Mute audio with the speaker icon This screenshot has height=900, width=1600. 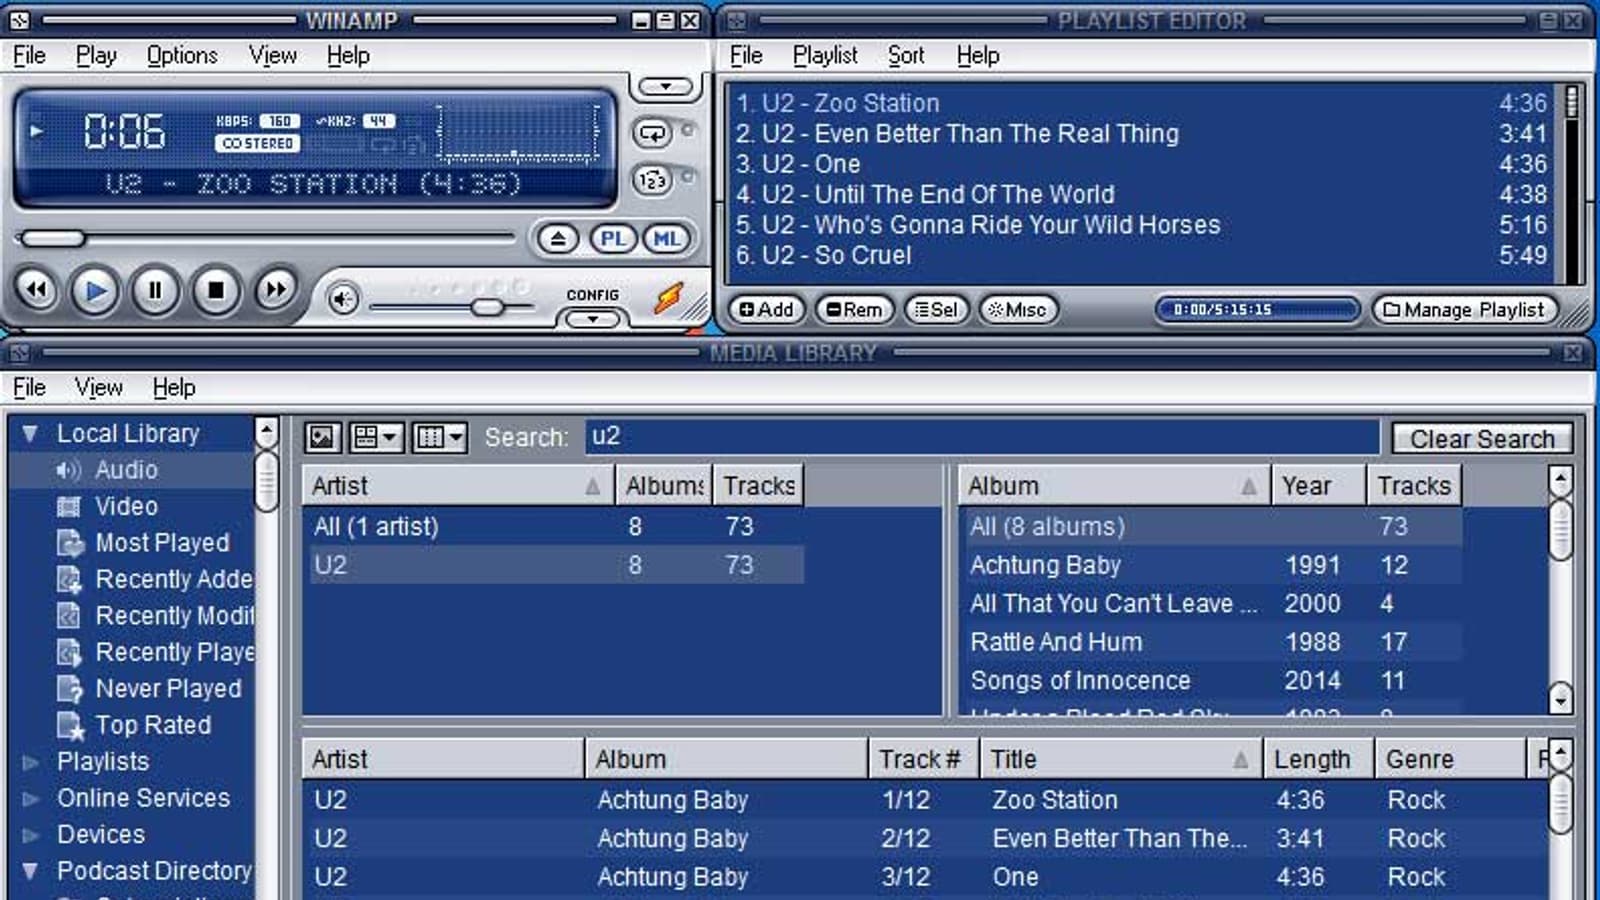(x=343, y=299)
